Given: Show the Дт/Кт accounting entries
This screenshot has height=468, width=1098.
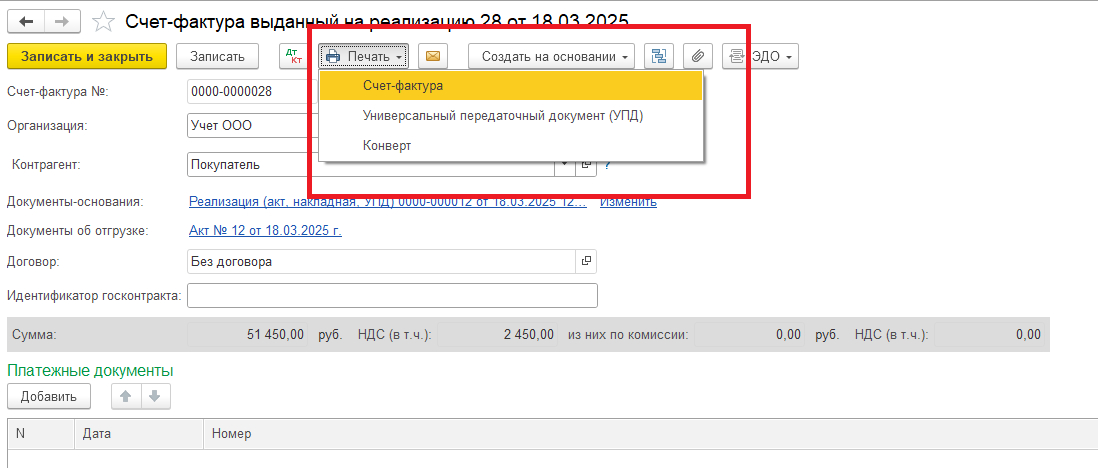Looking at the screenshot, I should [292, 57].
